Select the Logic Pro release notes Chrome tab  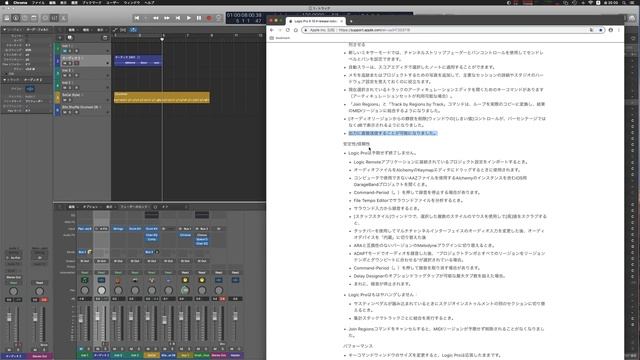(315, 21)
